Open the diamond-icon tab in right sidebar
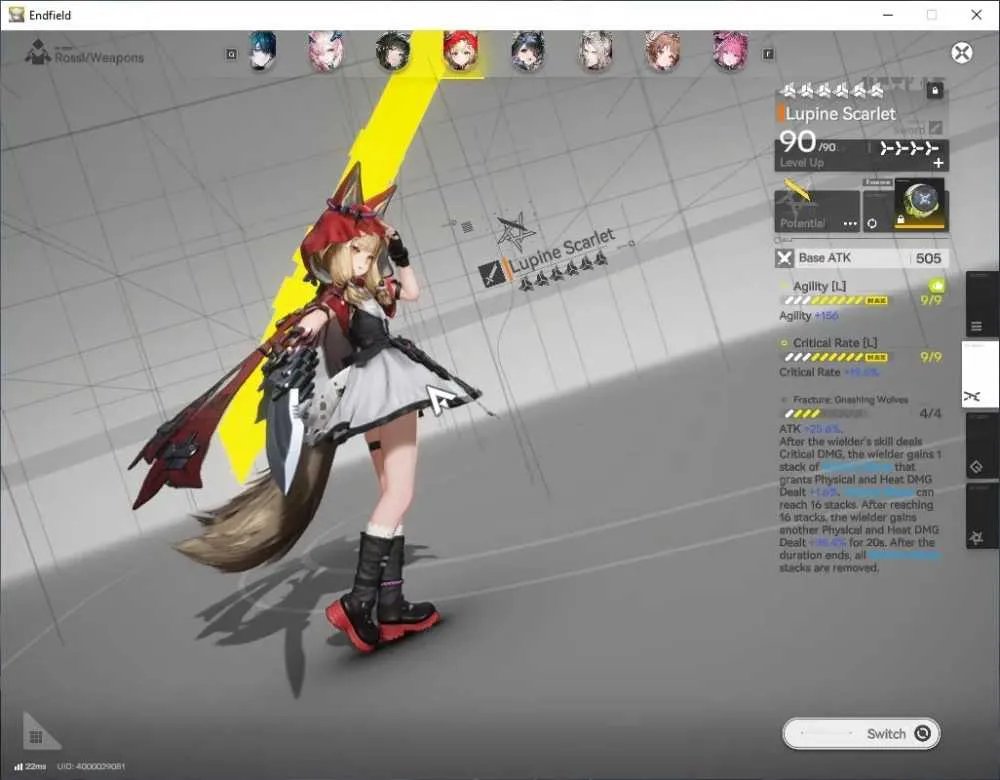Viewport: 1000px width, 780px height. (x=976, y=467)
